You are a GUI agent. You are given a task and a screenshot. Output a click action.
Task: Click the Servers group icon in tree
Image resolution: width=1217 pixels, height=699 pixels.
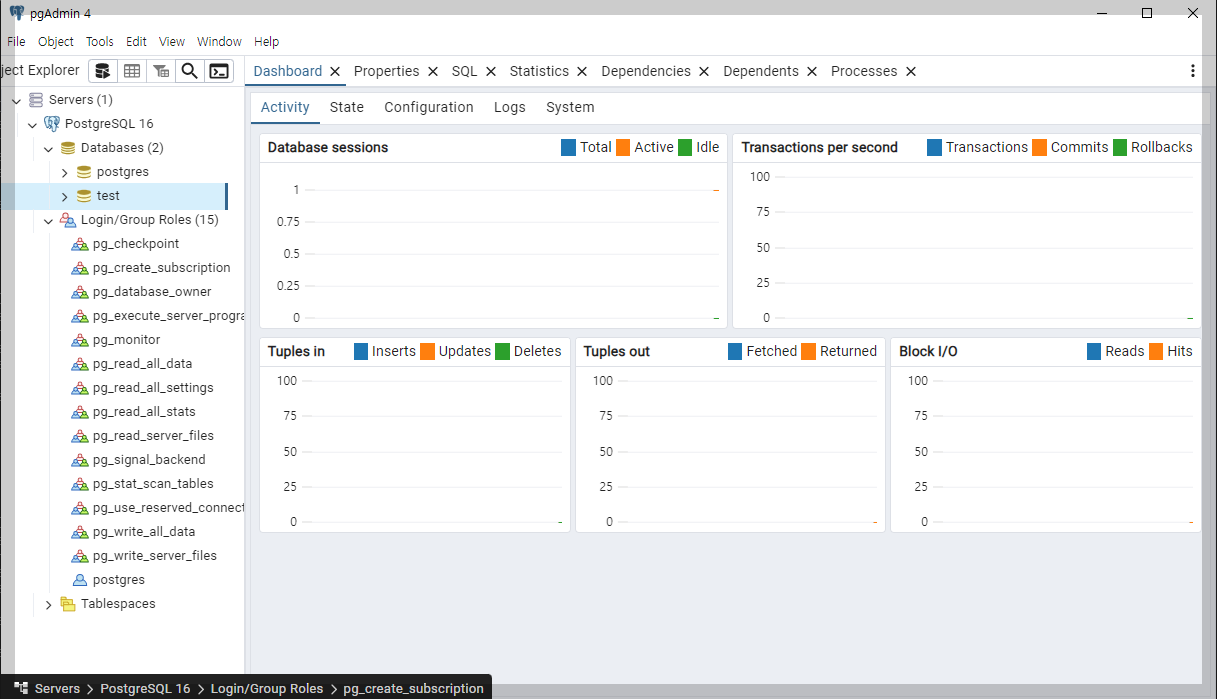pyautogui.click(x=36, y=100)
